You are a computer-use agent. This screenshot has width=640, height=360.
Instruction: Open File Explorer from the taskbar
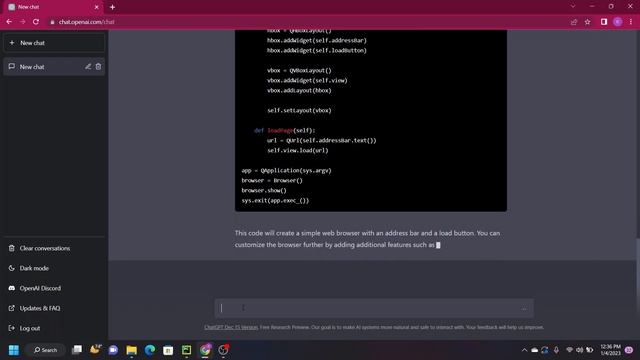131,350
